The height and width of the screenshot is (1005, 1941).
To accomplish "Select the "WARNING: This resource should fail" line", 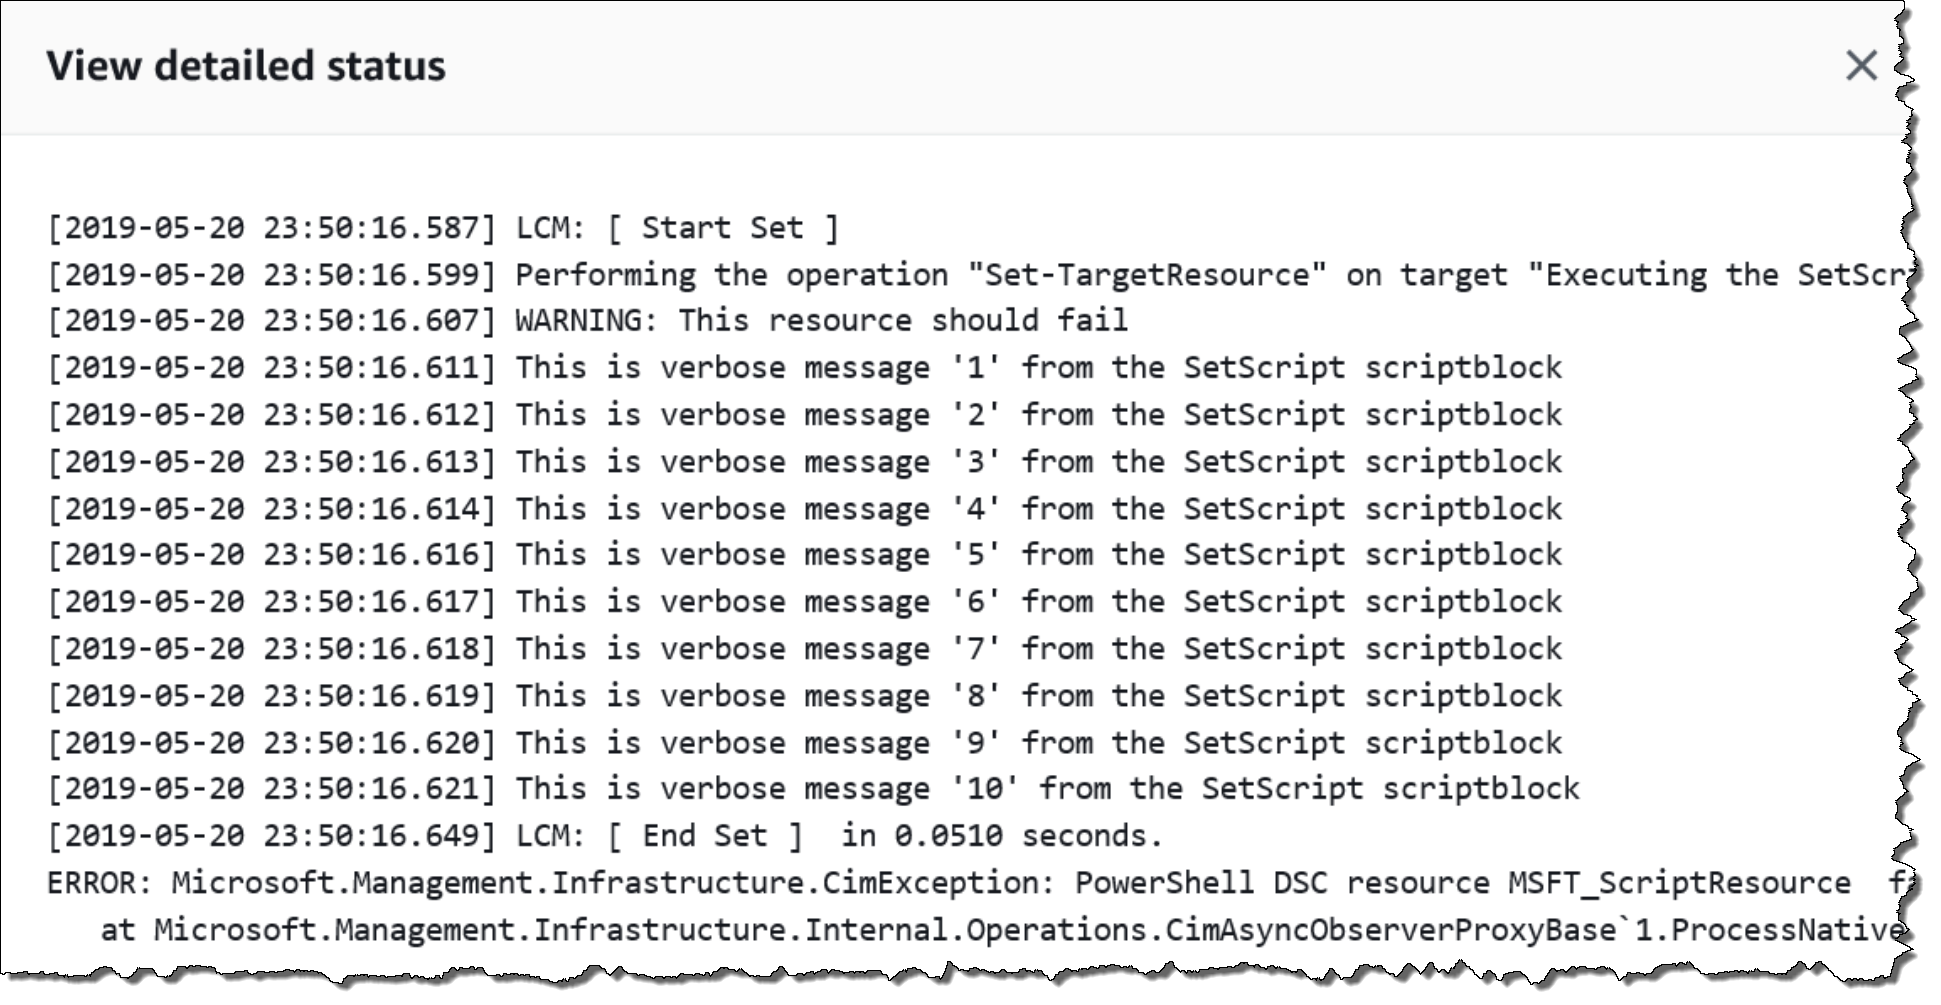I will tap(821, 321).
